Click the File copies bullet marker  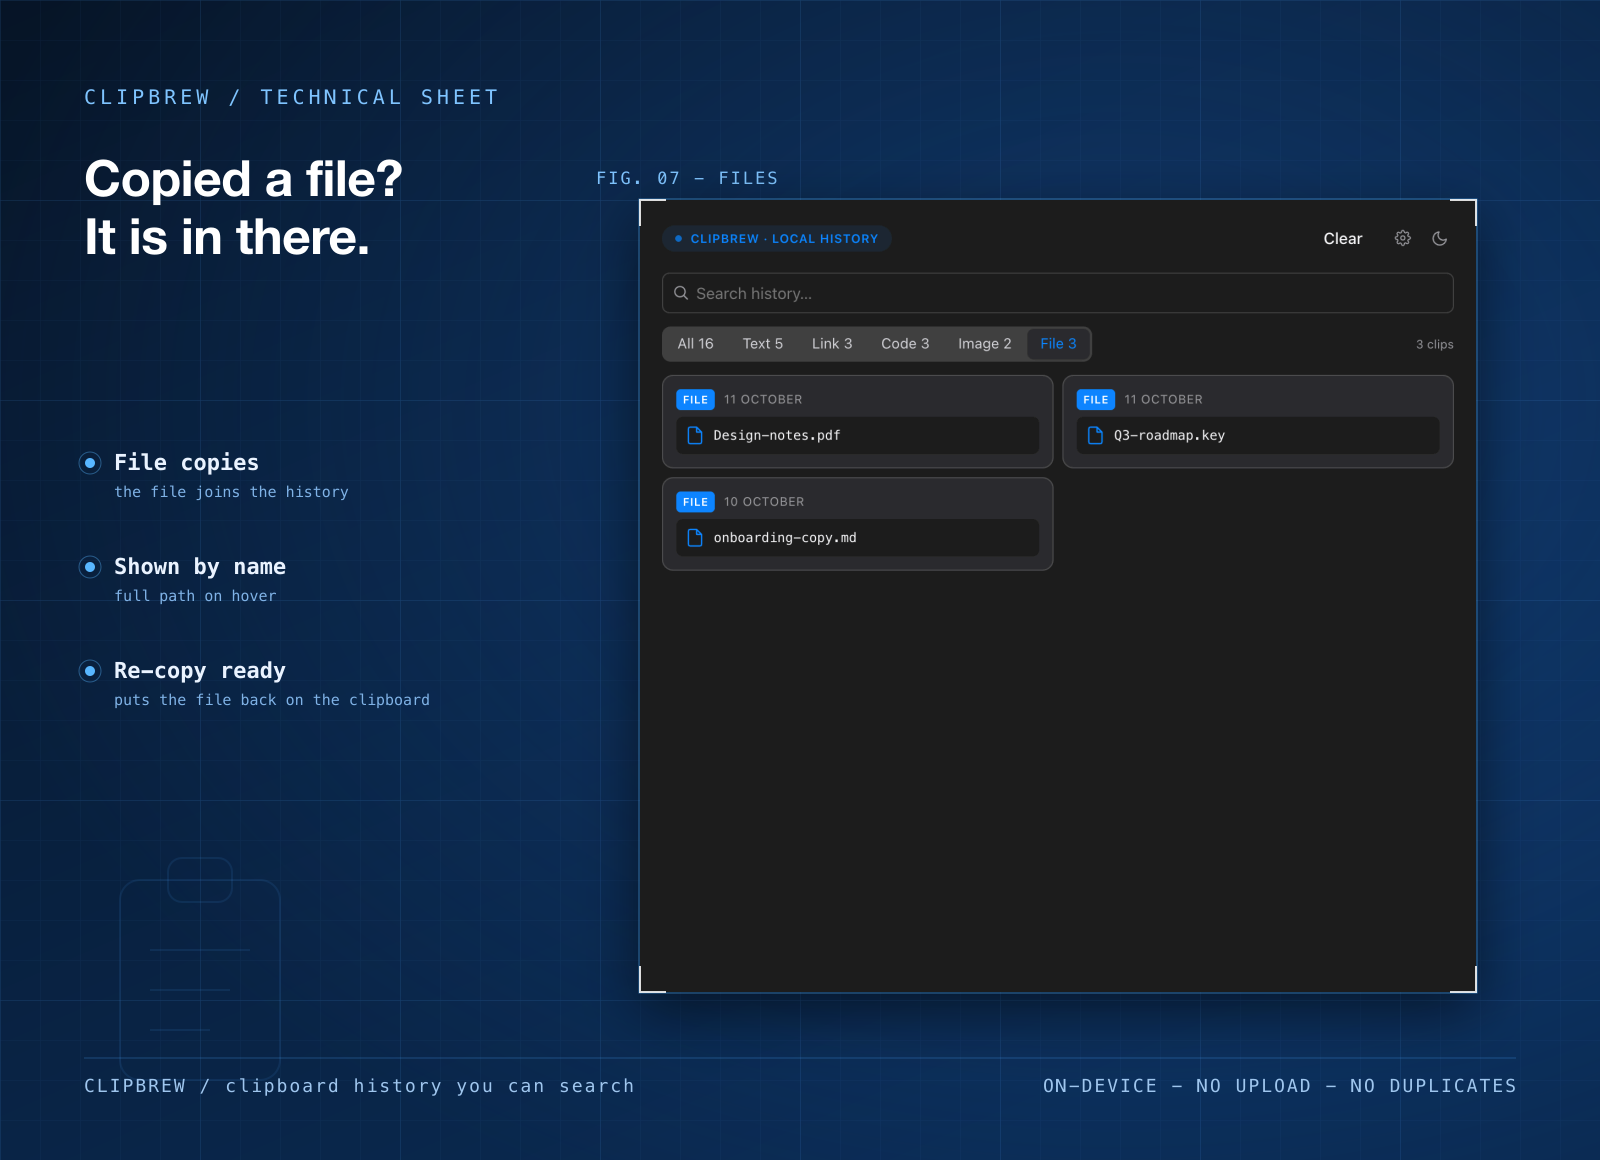coord(90,463)
